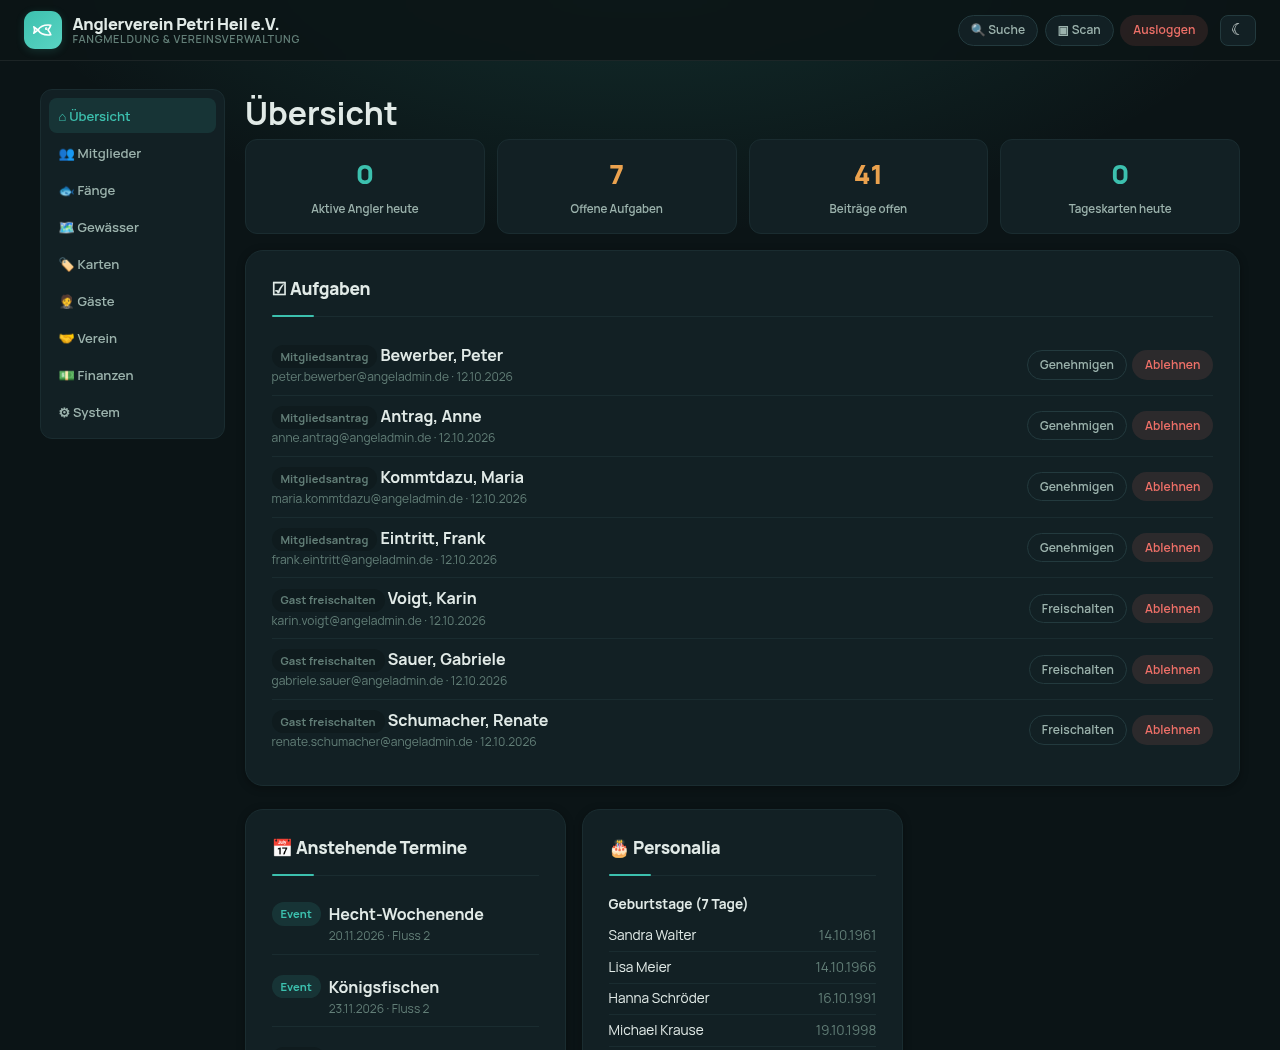This screenshot has height=1050, width=1280.
Task: Open Gäste section in sidebar
Action: (132, 301)
